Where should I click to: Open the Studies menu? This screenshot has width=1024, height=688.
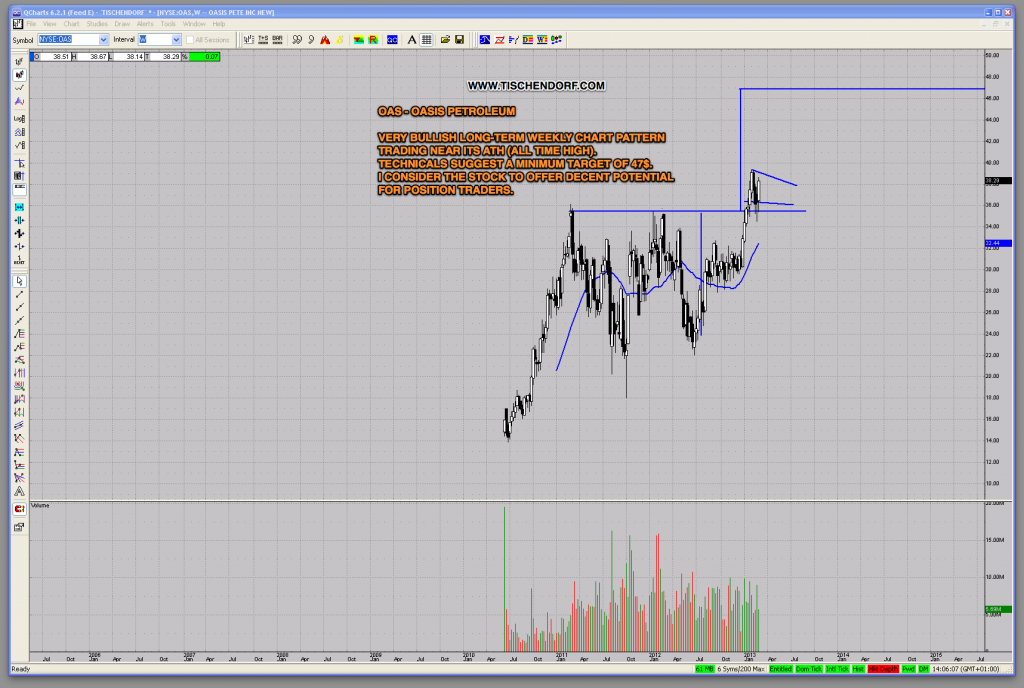(95, 24)
